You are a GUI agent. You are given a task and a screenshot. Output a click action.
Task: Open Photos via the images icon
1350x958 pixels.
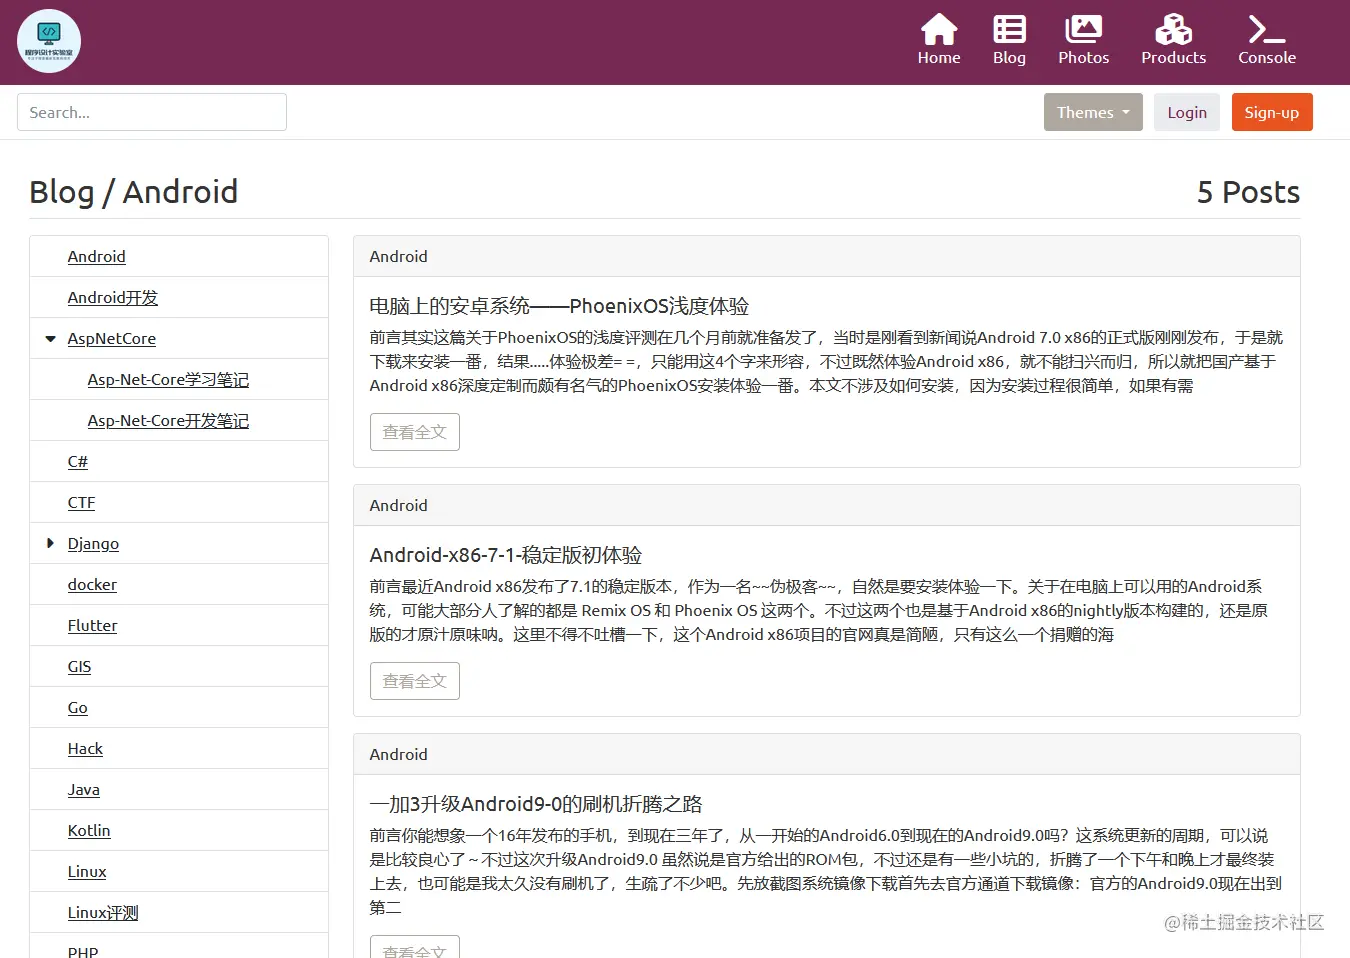(x=1083, y=30)
